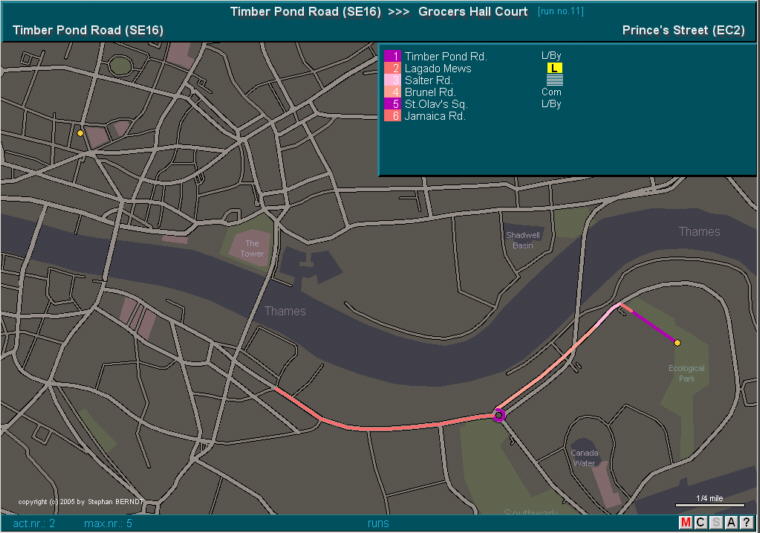Click the greyed S button
Image resolution: width=760 pixels, height=533 pixels.
[x=716, y=523]
